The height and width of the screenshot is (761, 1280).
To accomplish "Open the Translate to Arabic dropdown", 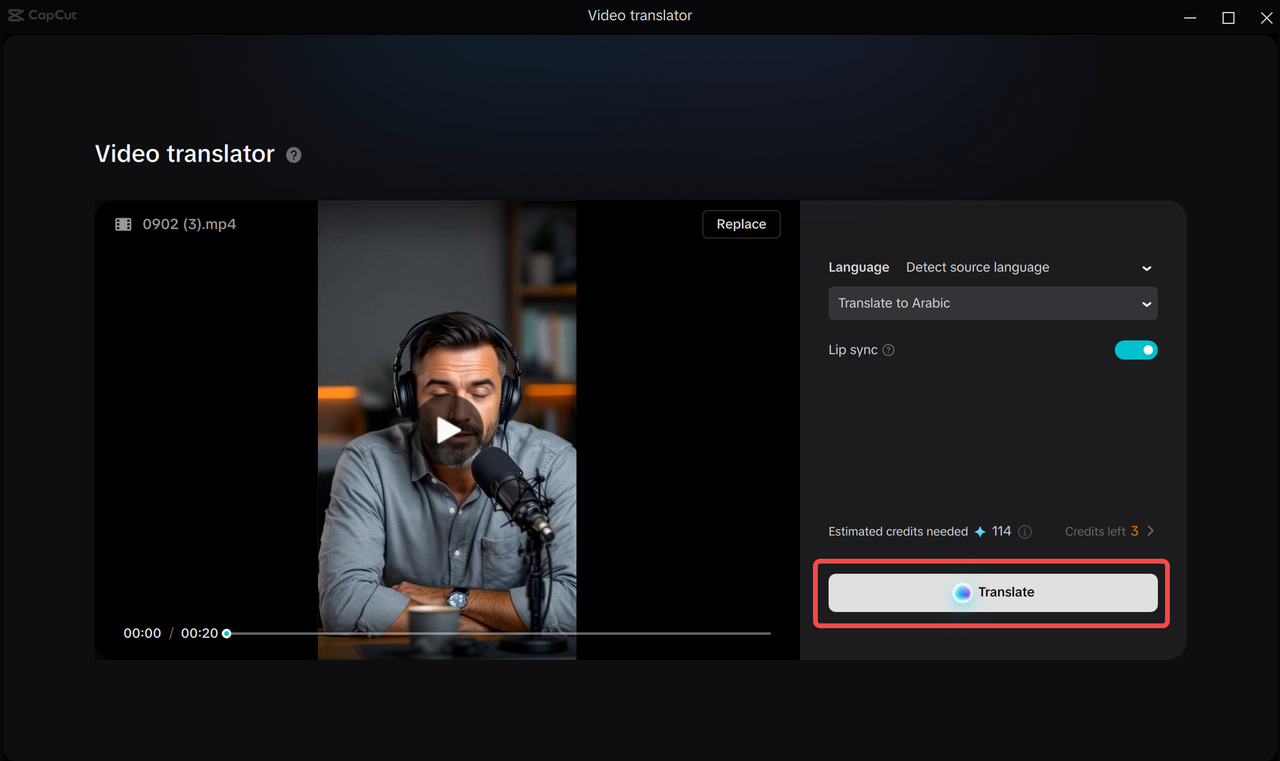I will pos(993,303).
